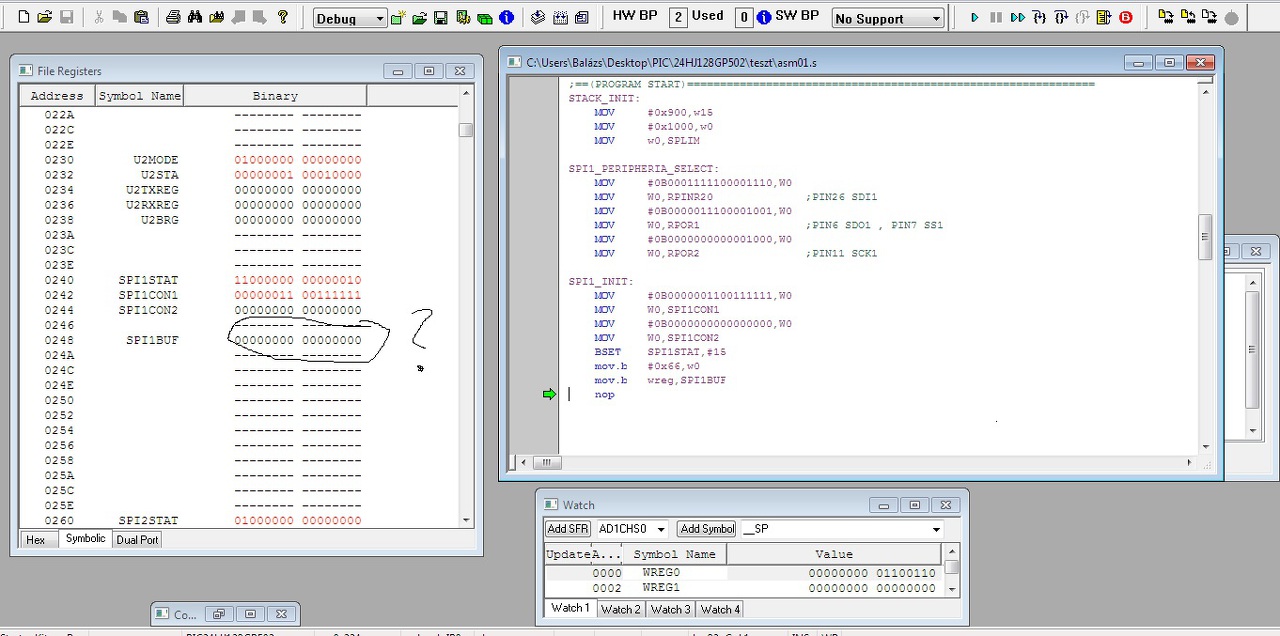The width and height of the screenshot is (1280, 636).
Task: Click the Reset processor icon
Action: pos(1104,17)
